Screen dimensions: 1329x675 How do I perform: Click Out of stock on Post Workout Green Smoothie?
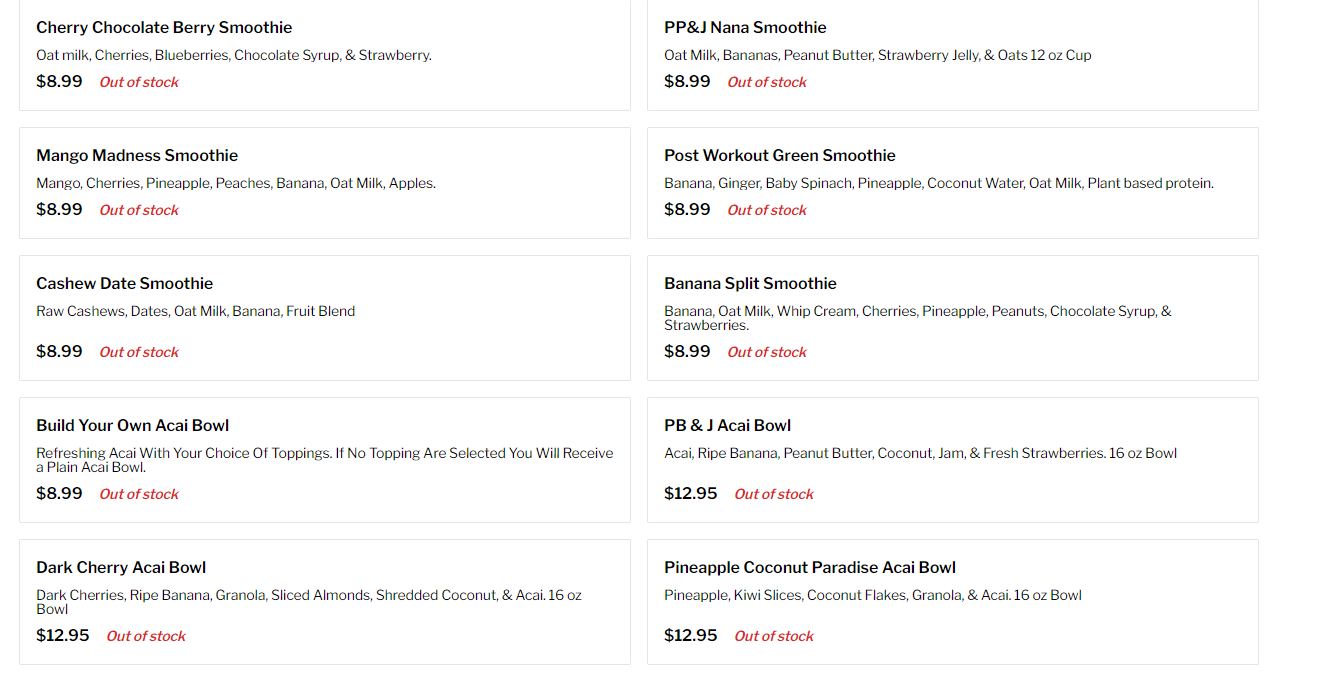click(767, 211)
